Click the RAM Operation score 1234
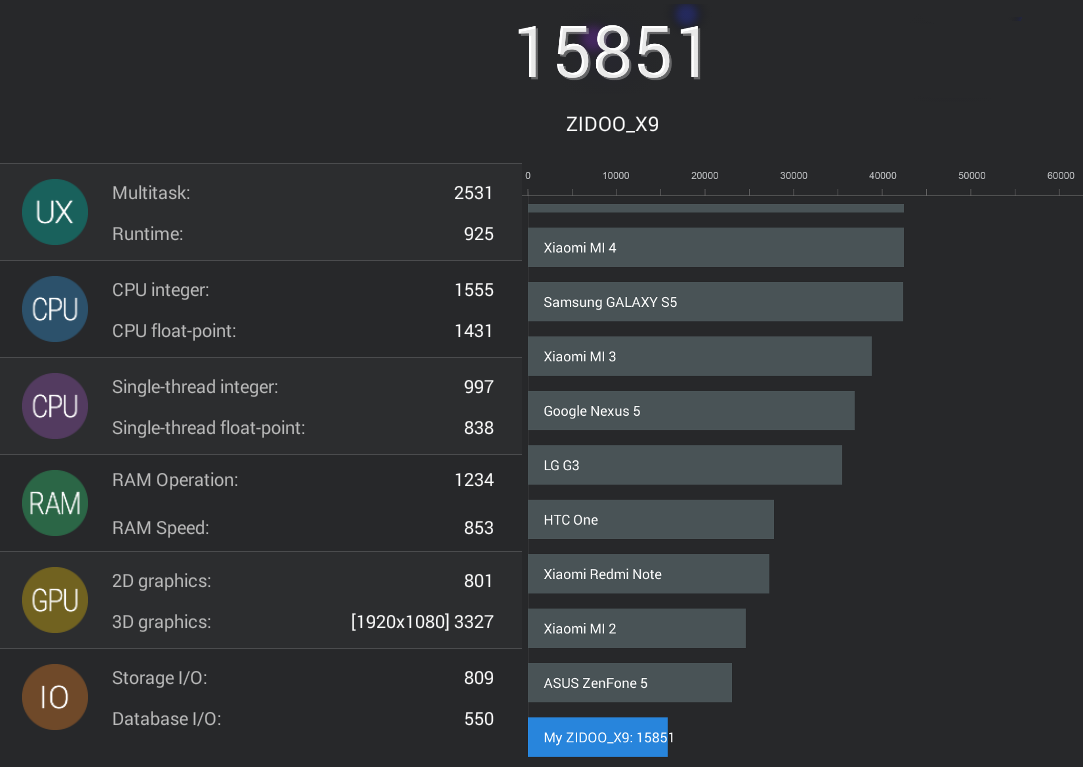The image size is (1083, 767). 474,480
